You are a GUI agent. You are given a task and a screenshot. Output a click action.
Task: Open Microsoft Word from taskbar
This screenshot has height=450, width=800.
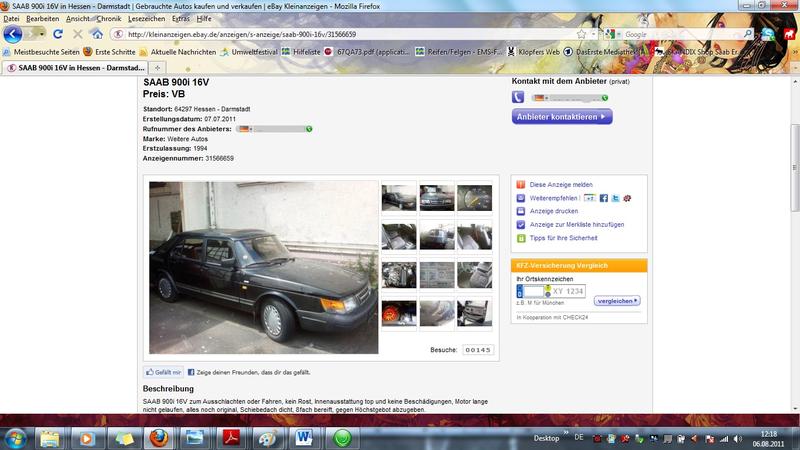[x=304, y=438]
